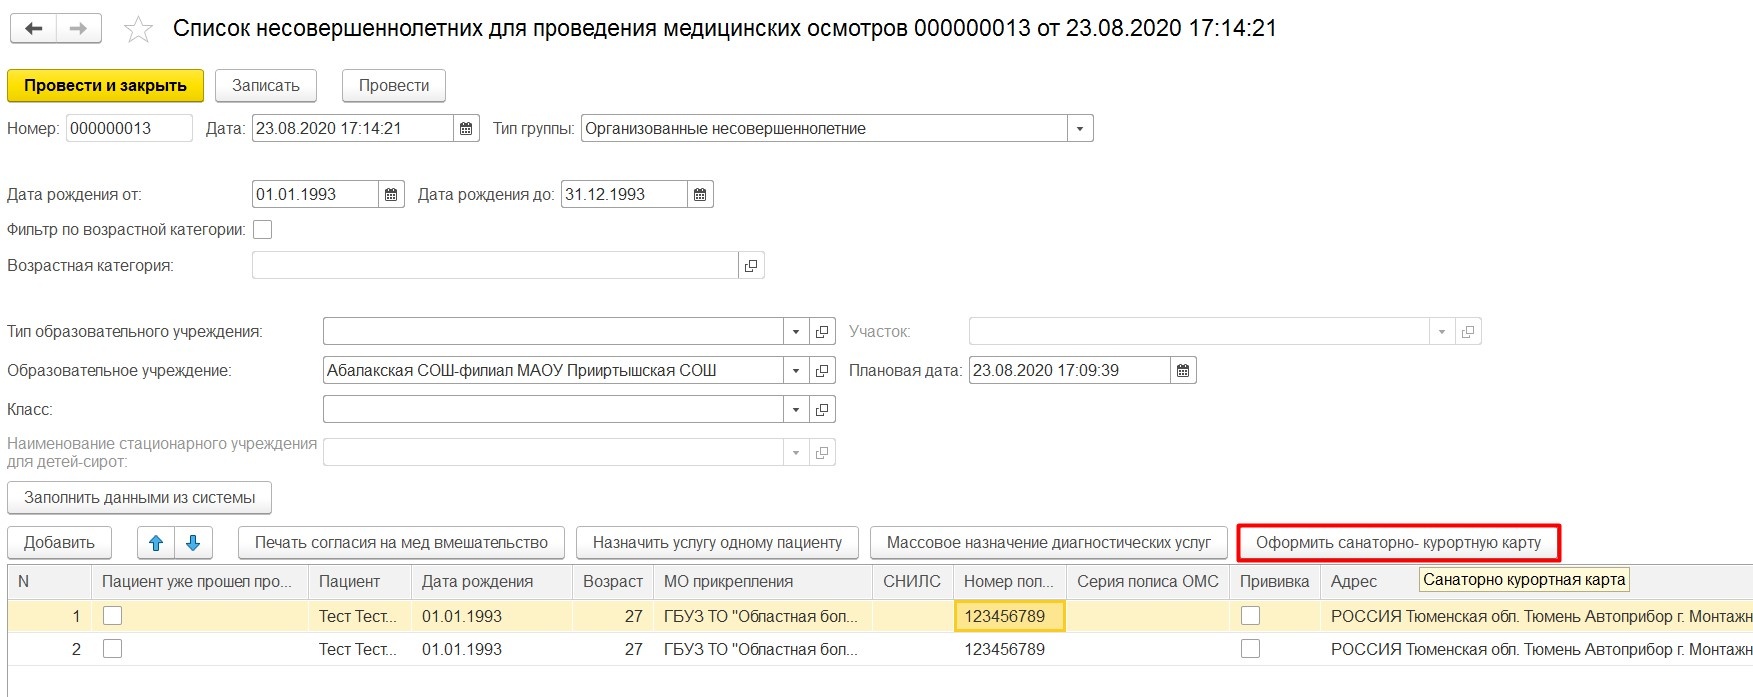Add document to favorites with star
The image size is (1753, 697).
[138, 30]
